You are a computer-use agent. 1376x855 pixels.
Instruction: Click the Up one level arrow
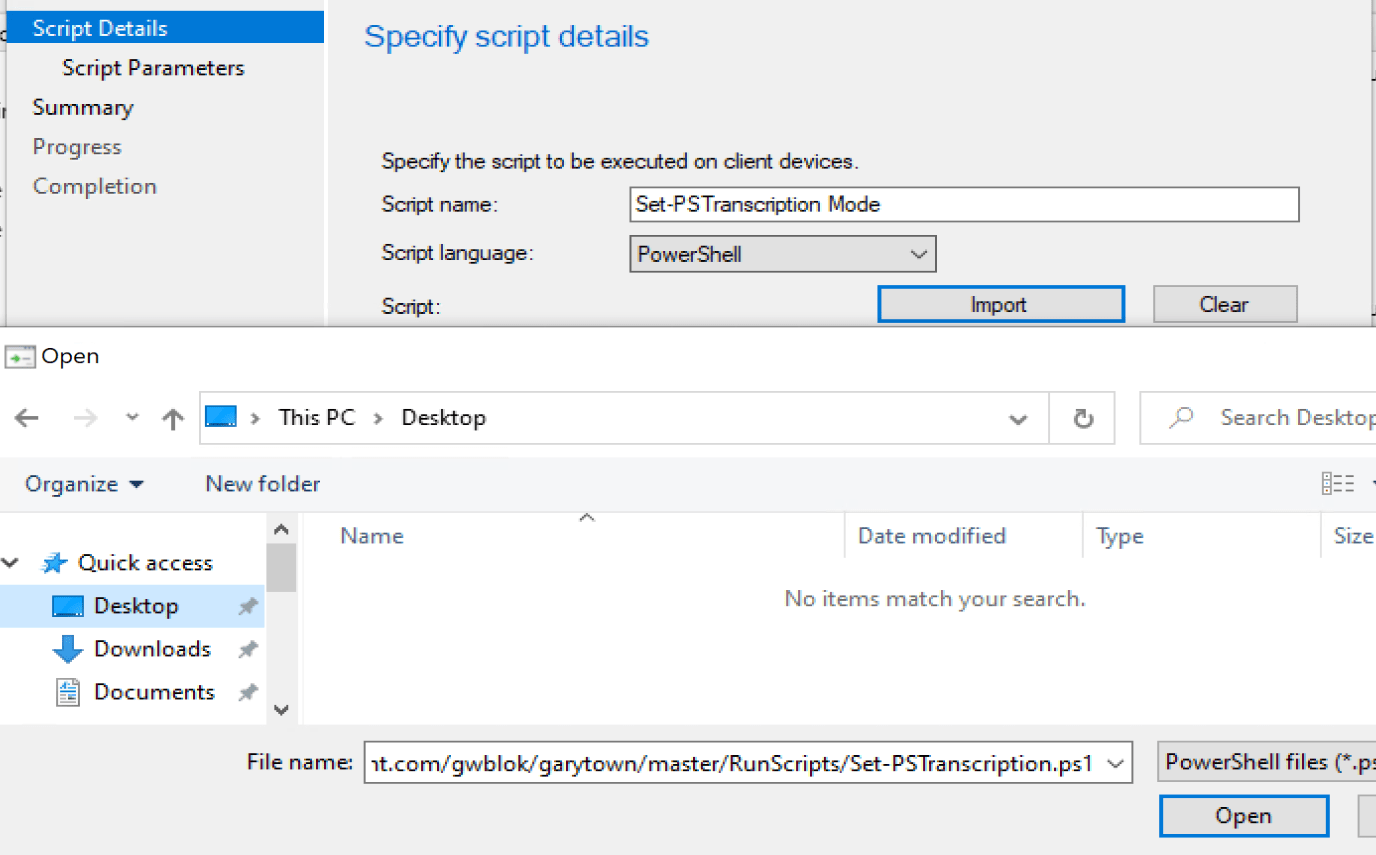click(173, 419)
